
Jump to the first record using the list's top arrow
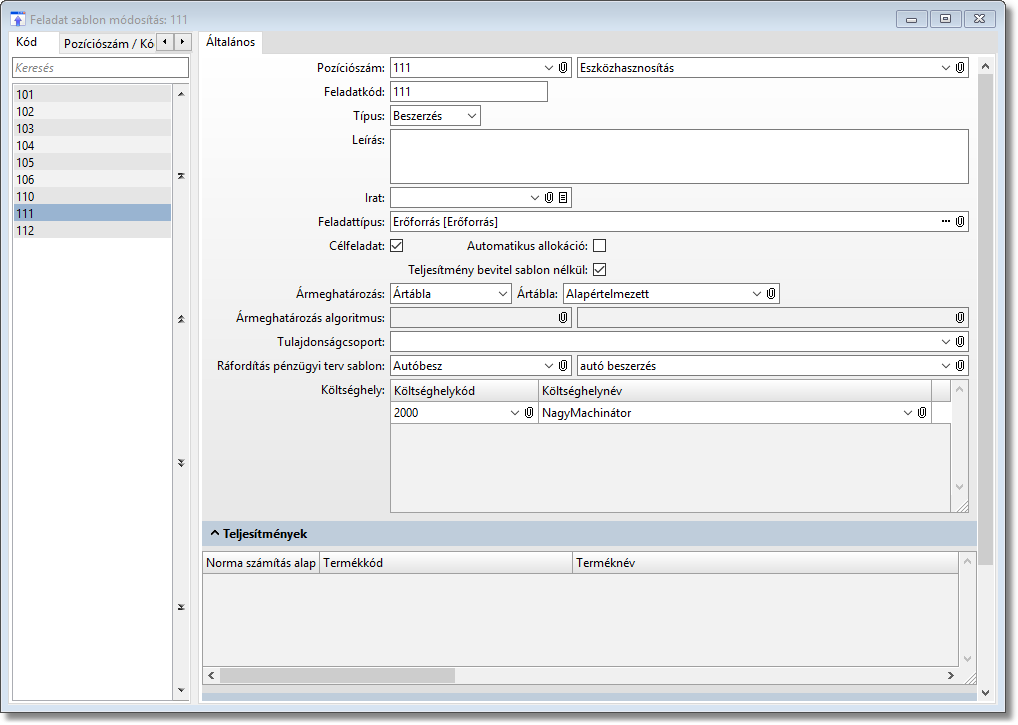point(181,176)
